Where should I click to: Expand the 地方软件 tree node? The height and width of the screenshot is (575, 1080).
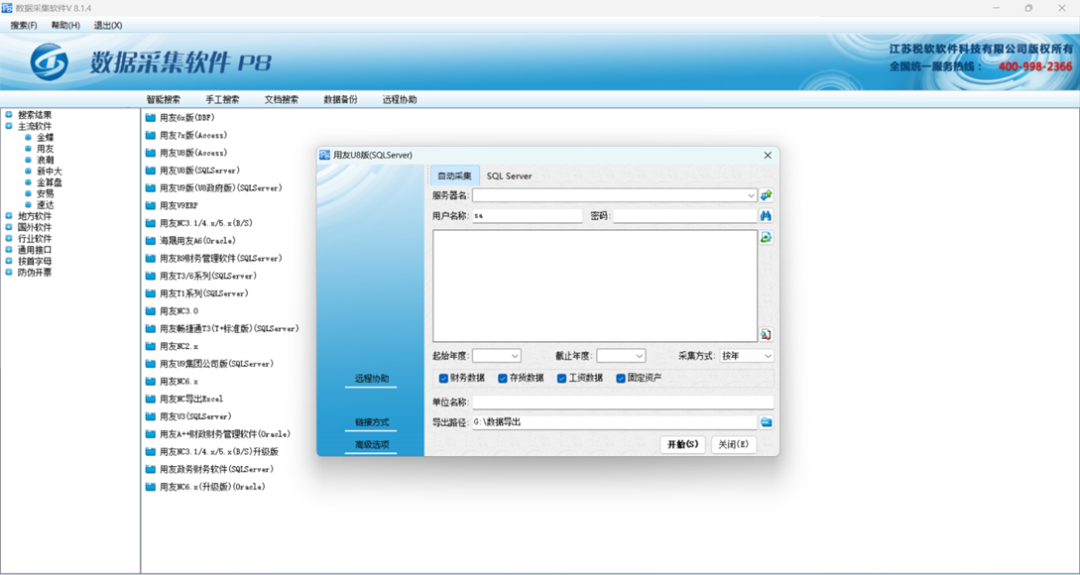coord(9,216)
